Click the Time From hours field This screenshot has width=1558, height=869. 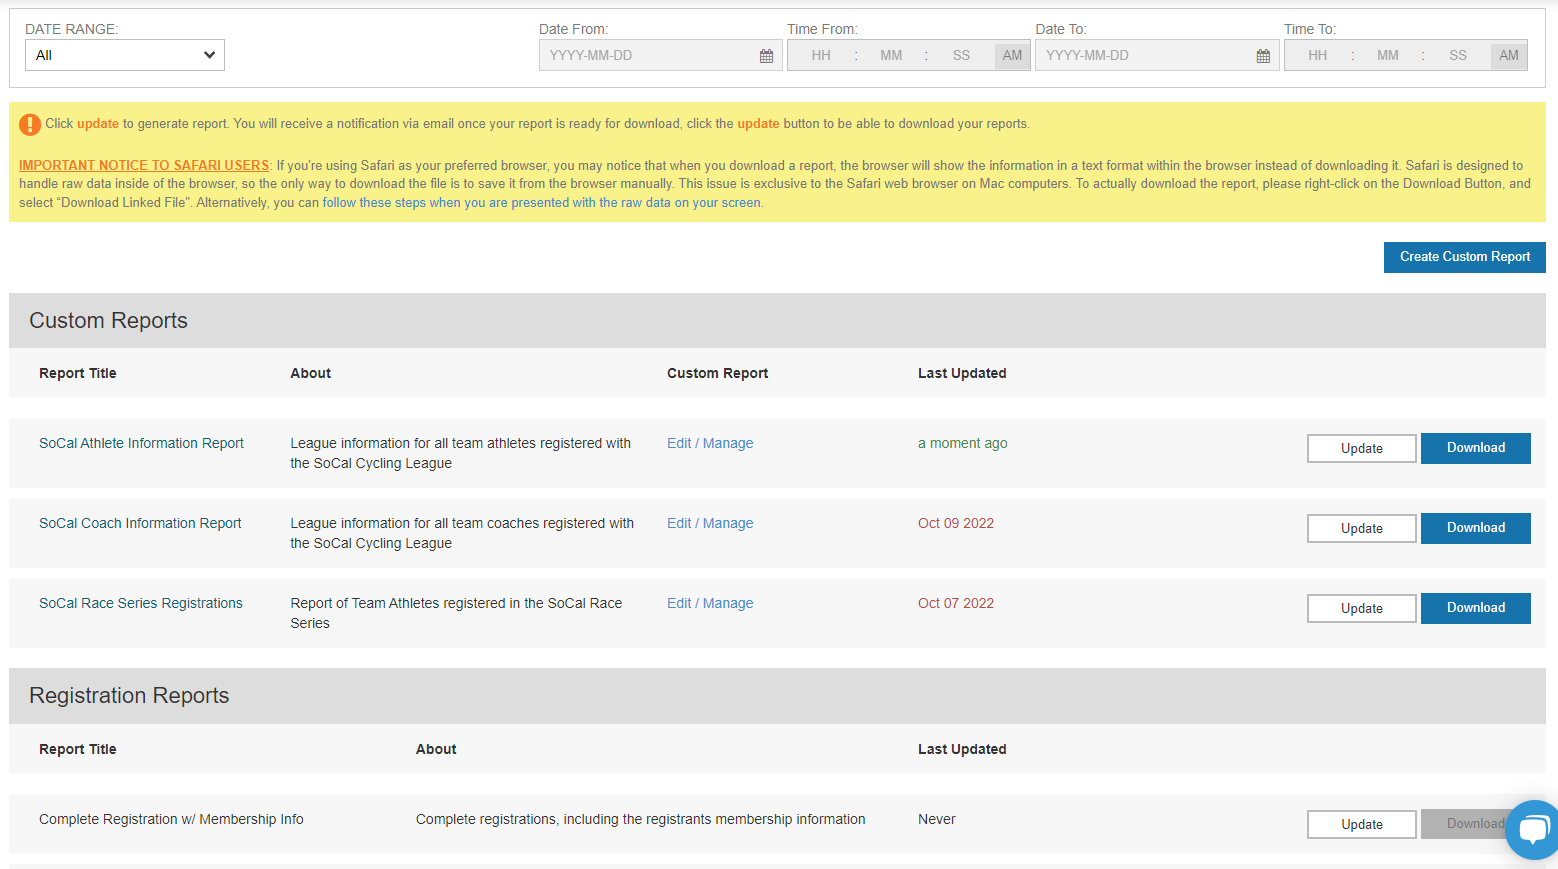[x=821, y=56]
